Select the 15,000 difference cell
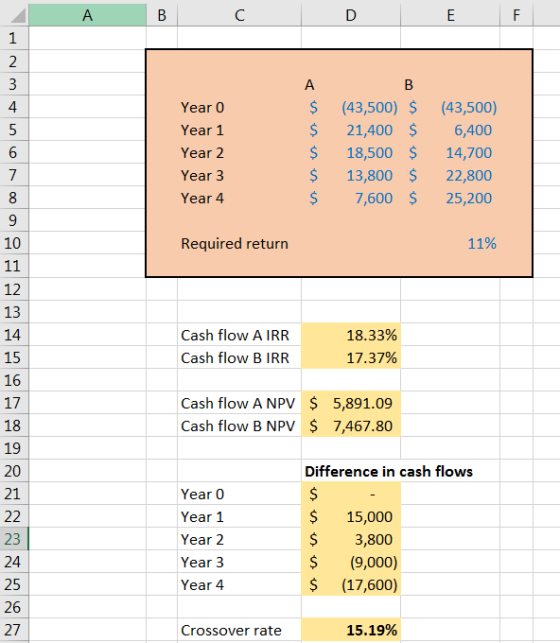The image size is (560, 643). [x=351, y=517]
